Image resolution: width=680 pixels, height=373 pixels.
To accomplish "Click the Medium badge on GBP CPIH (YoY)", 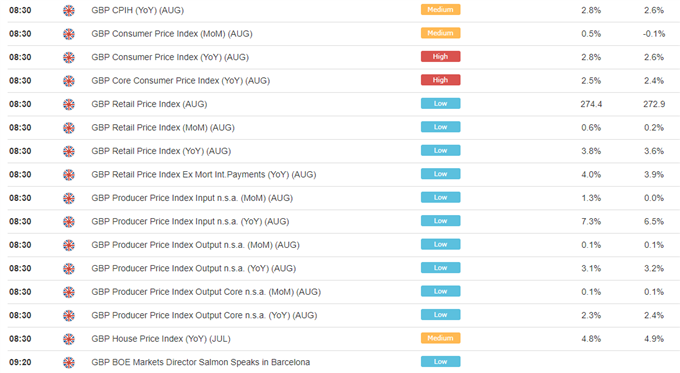I will 440,10.
